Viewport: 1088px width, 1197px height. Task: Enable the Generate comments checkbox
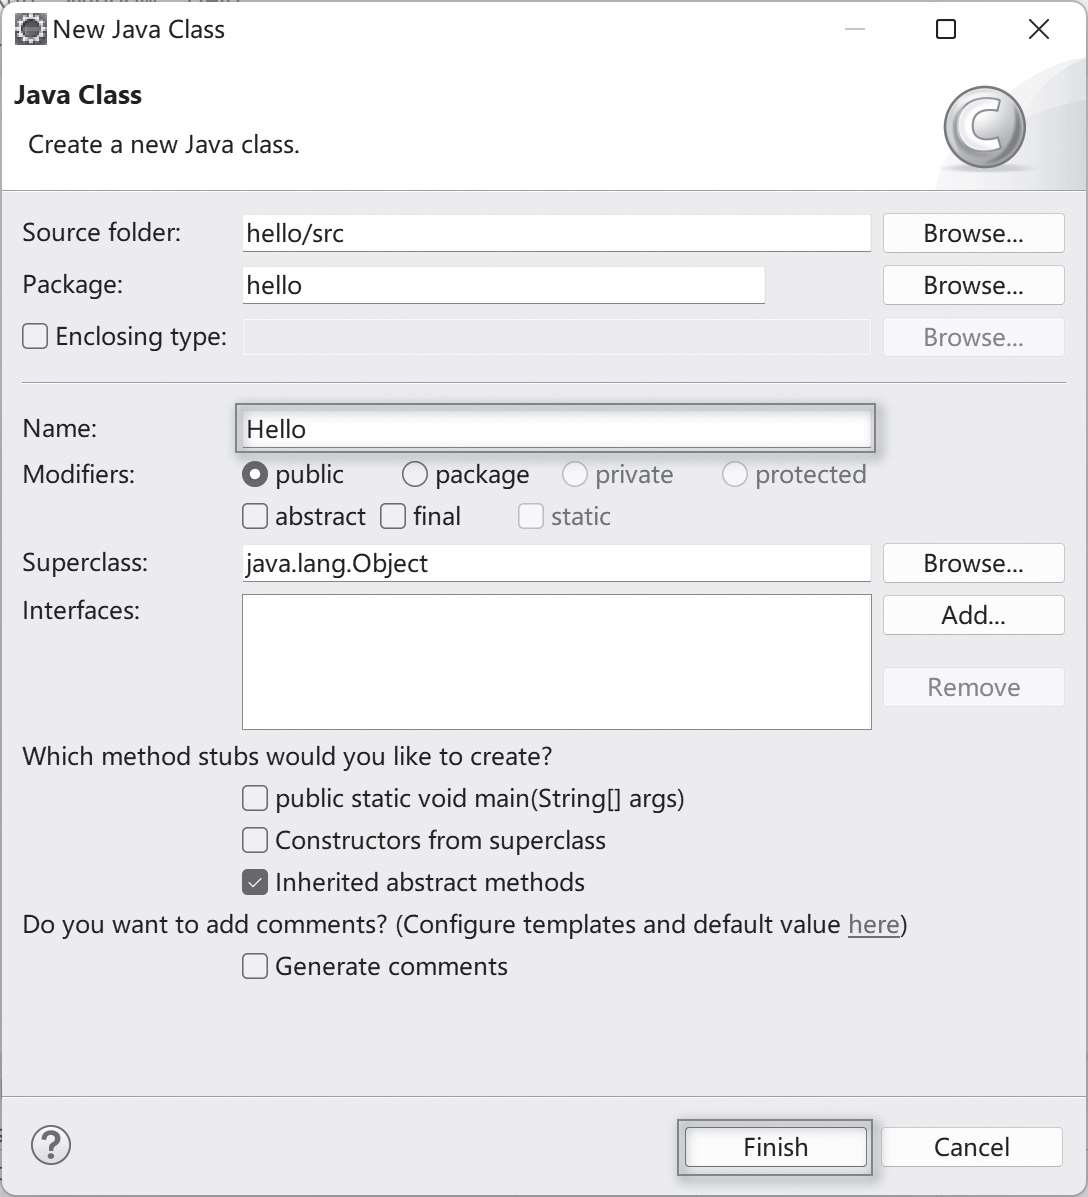coord(256,966)
